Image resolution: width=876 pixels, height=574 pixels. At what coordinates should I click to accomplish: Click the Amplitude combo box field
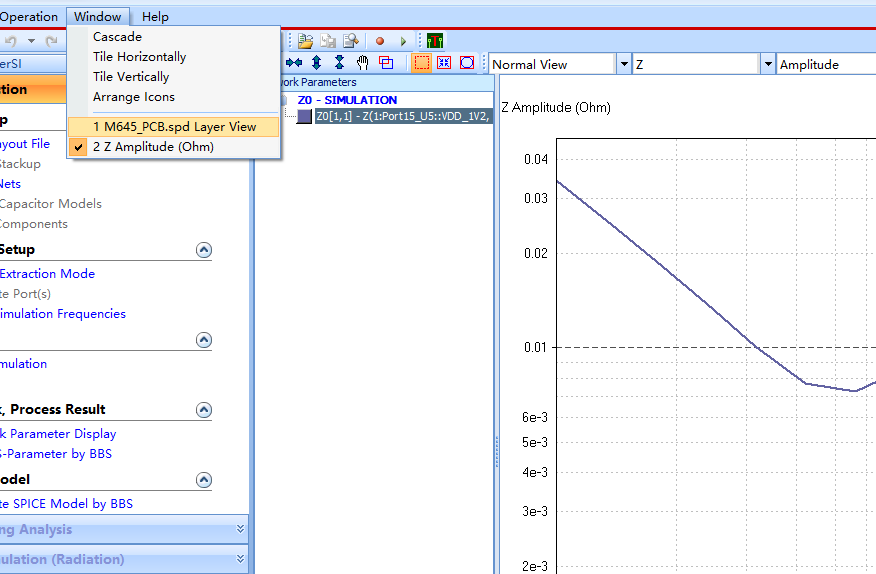826,64
